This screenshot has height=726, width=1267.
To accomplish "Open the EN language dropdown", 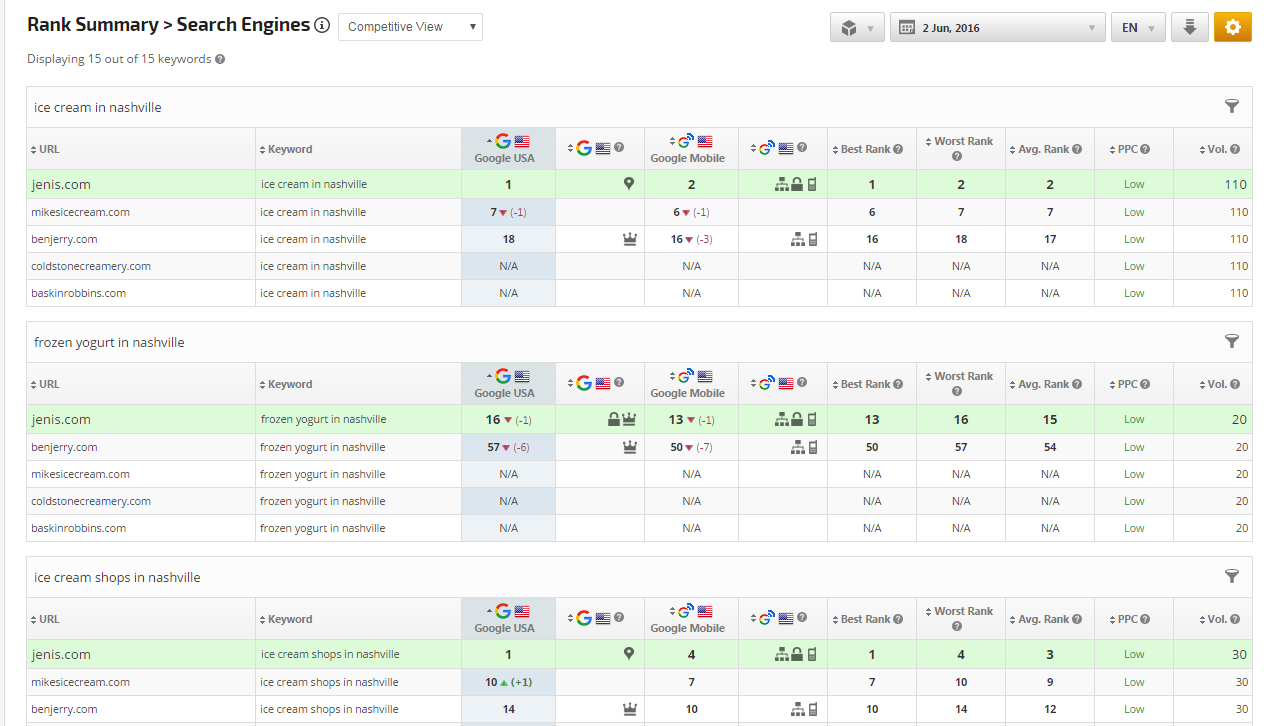I will (1137, 27).
